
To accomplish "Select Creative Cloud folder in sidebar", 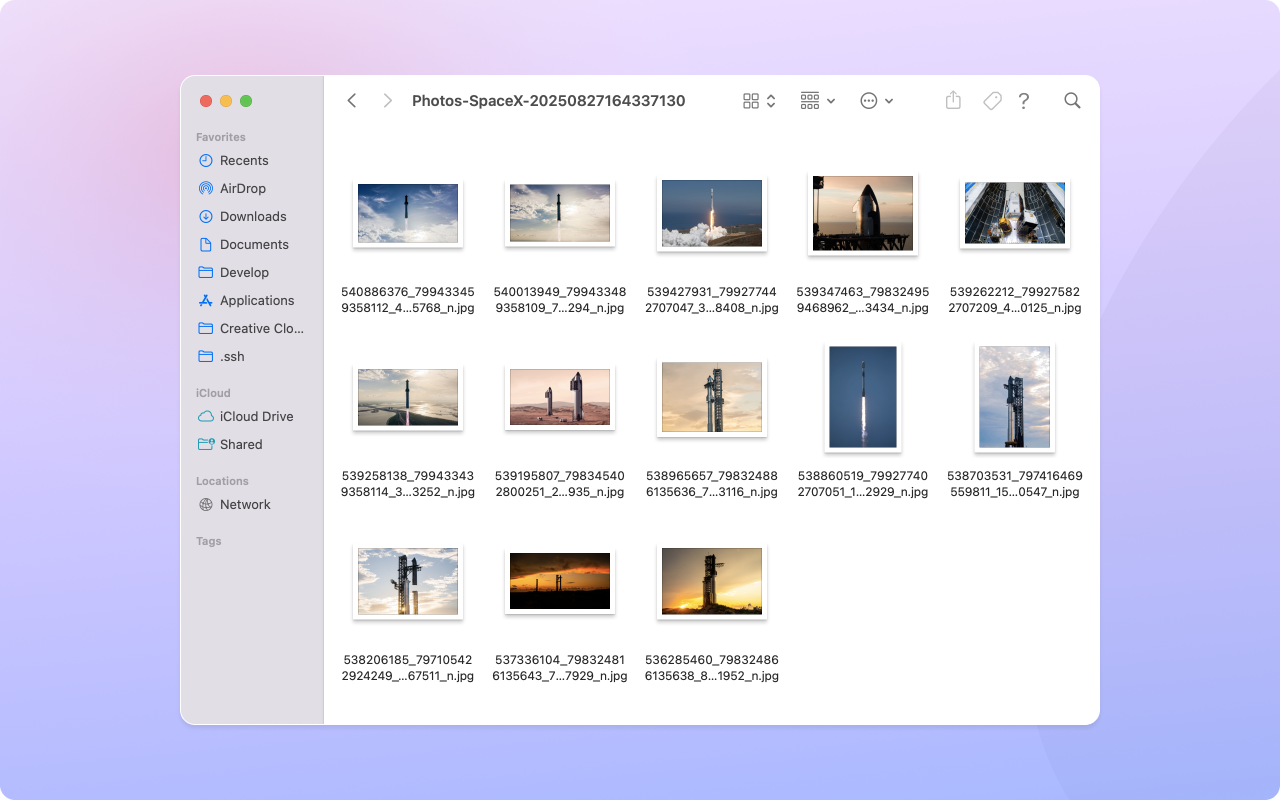I will pos(252,328).
